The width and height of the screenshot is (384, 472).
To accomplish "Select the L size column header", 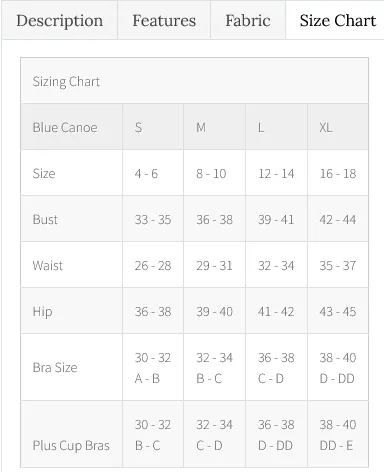I will tap(276, 127).
